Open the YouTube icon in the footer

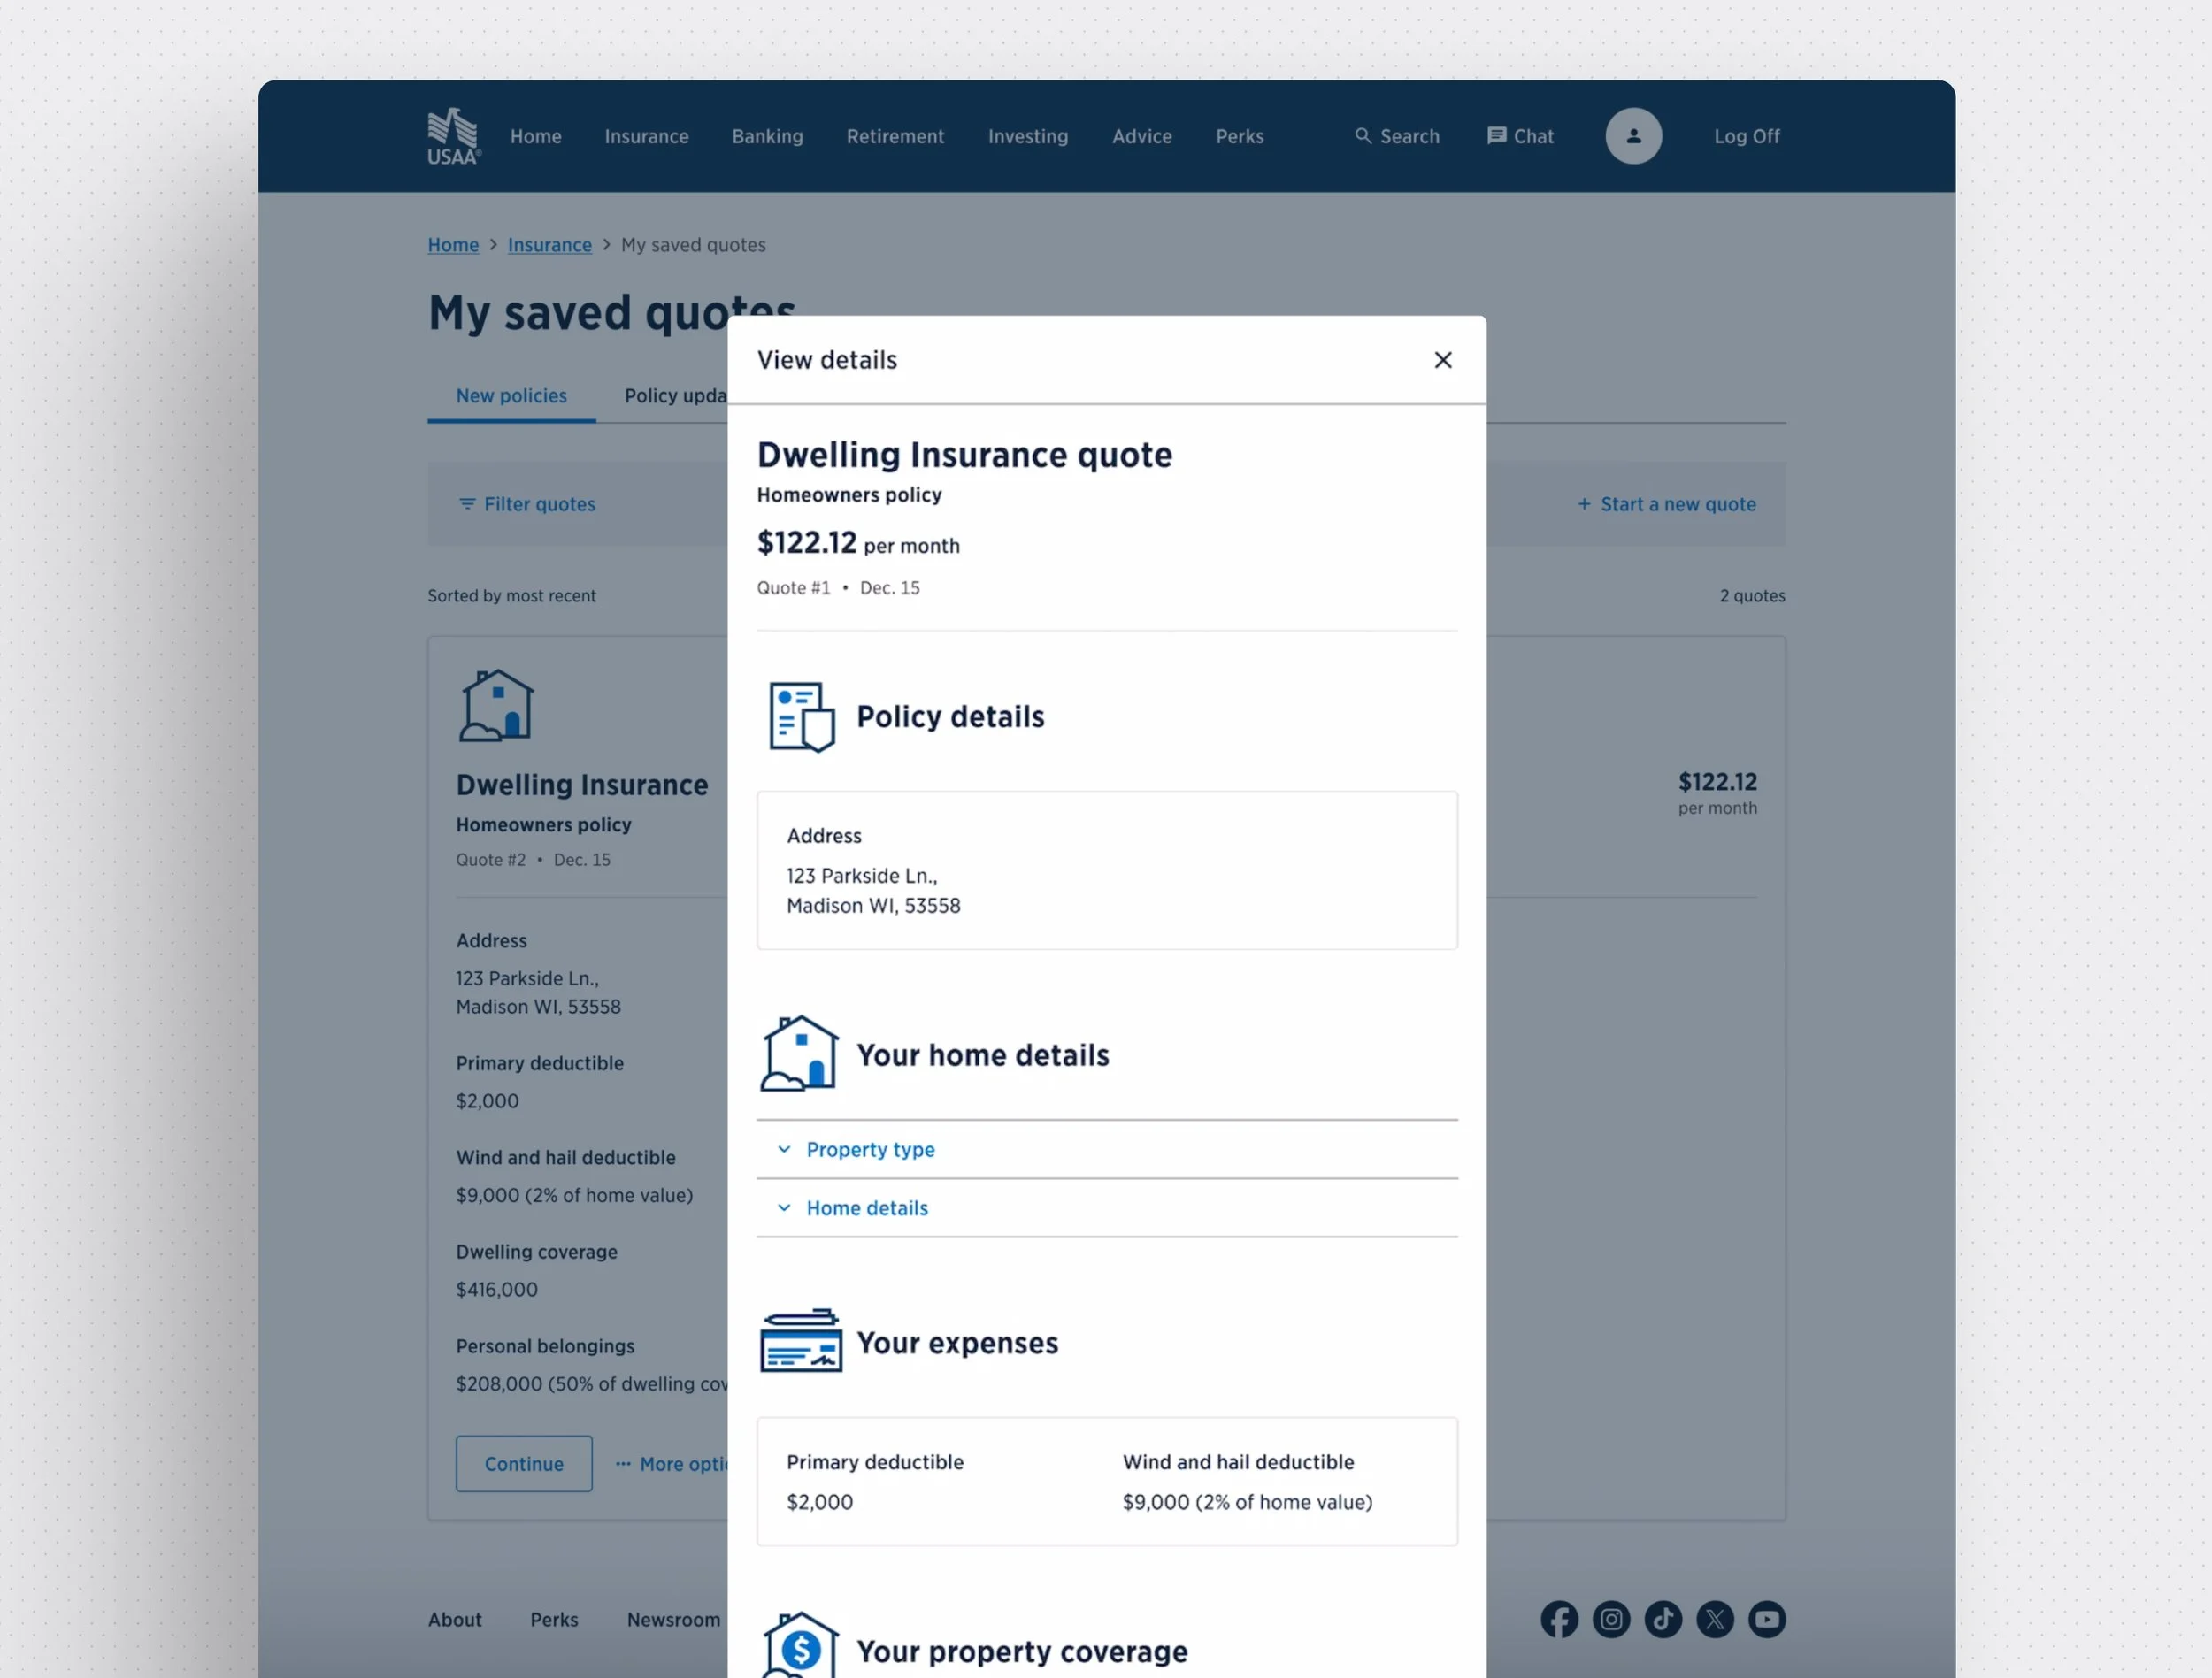[x=1767, y=1620]
